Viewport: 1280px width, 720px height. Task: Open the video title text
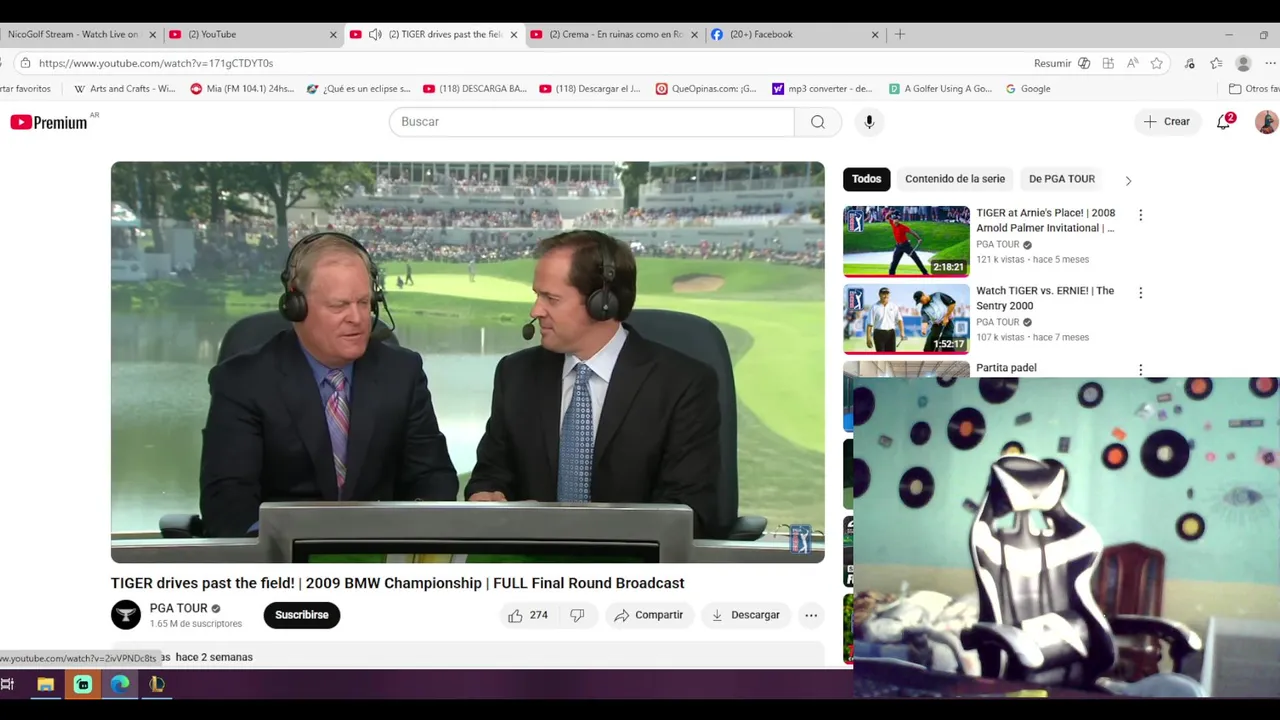(398, 583)
